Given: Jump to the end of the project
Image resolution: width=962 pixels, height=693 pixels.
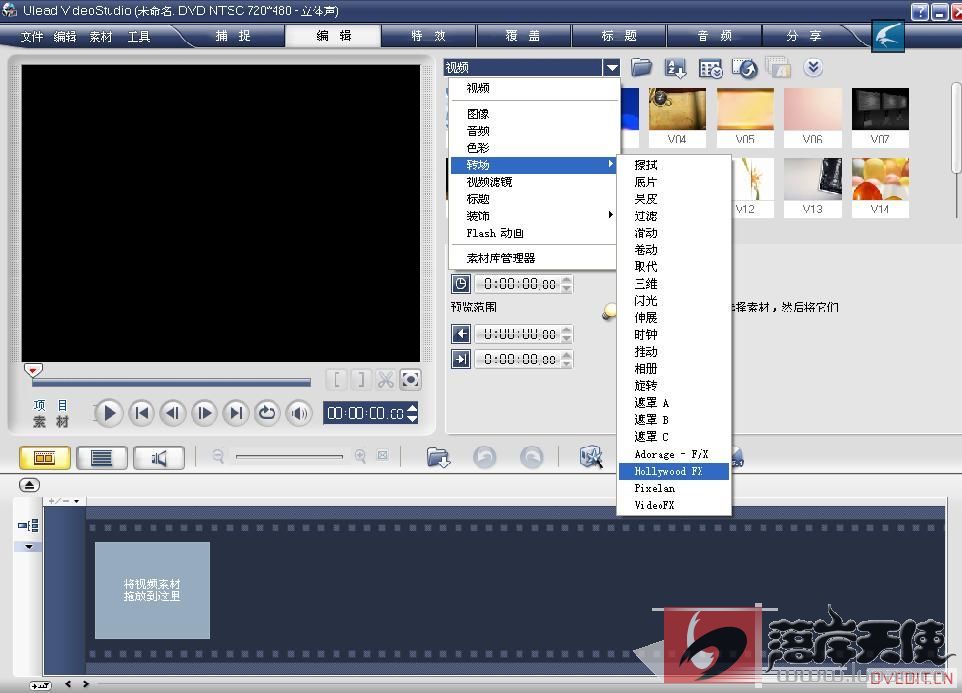Looking at the screenshot, I should click(x=236, y=413).
